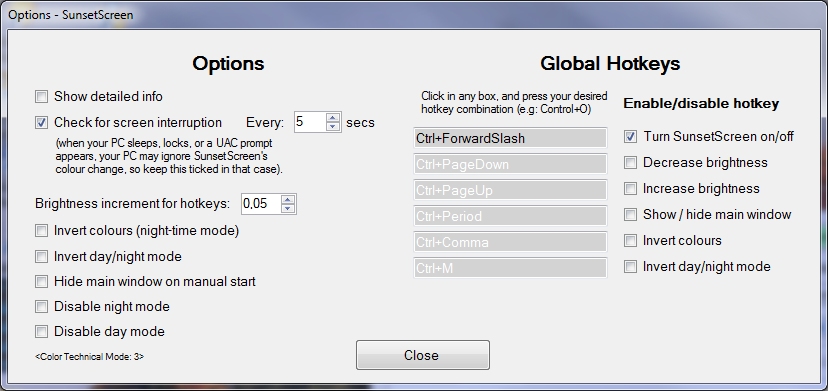Click the Ctrl+PageDown hotkey box
Viewport: 828px width, 391px height.
[510, 164]
